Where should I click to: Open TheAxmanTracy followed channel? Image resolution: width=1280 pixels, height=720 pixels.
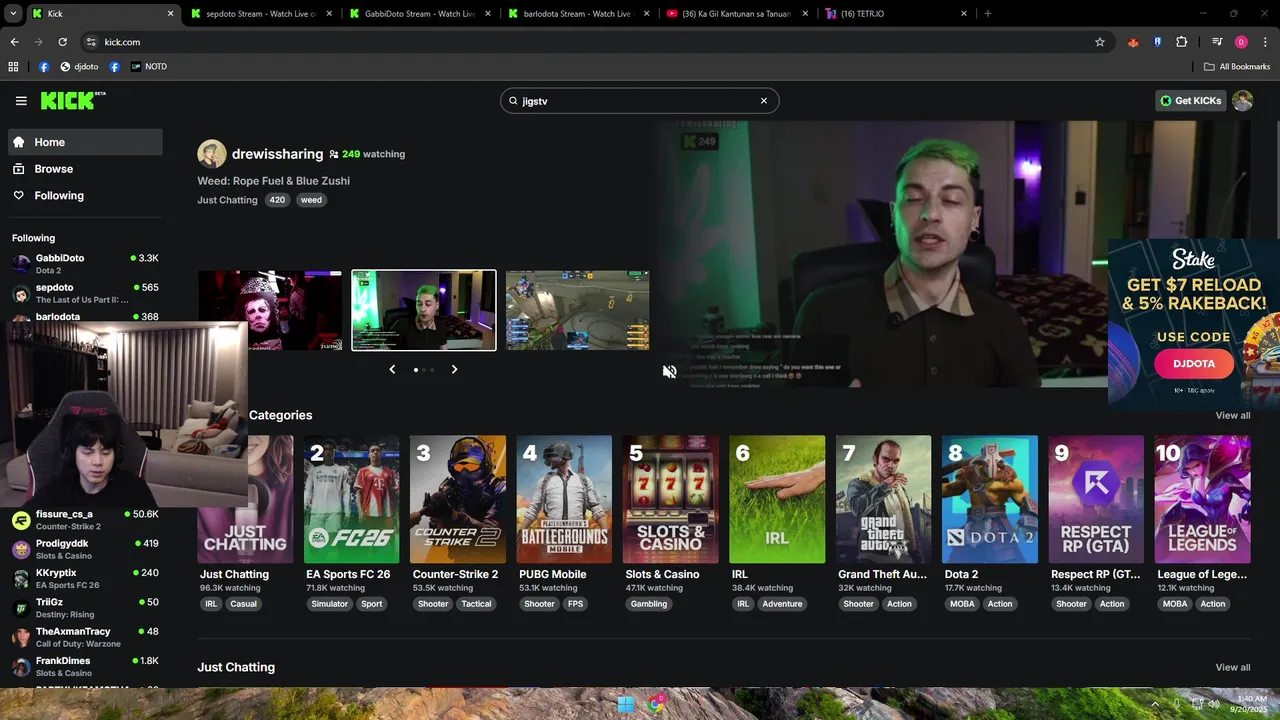point(85,637)
